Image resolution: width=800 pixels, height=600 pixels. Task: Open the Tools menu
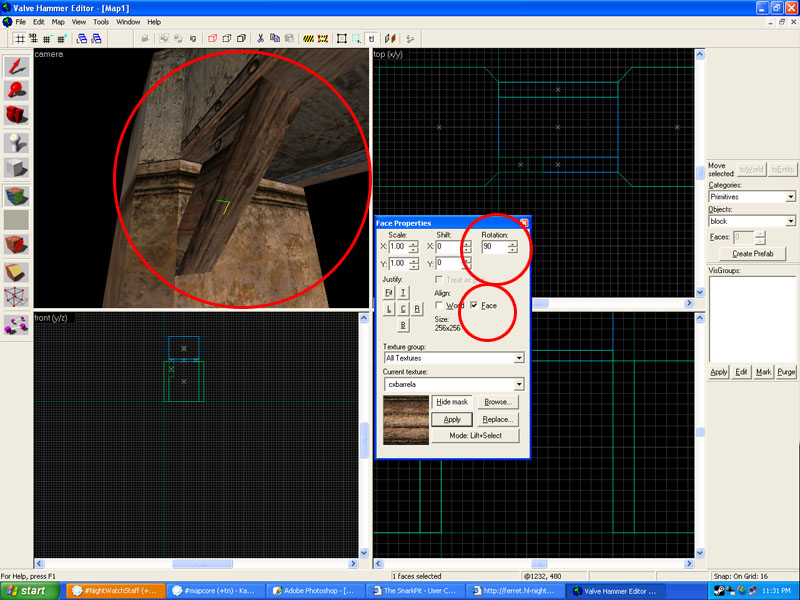tap(101, 21)
